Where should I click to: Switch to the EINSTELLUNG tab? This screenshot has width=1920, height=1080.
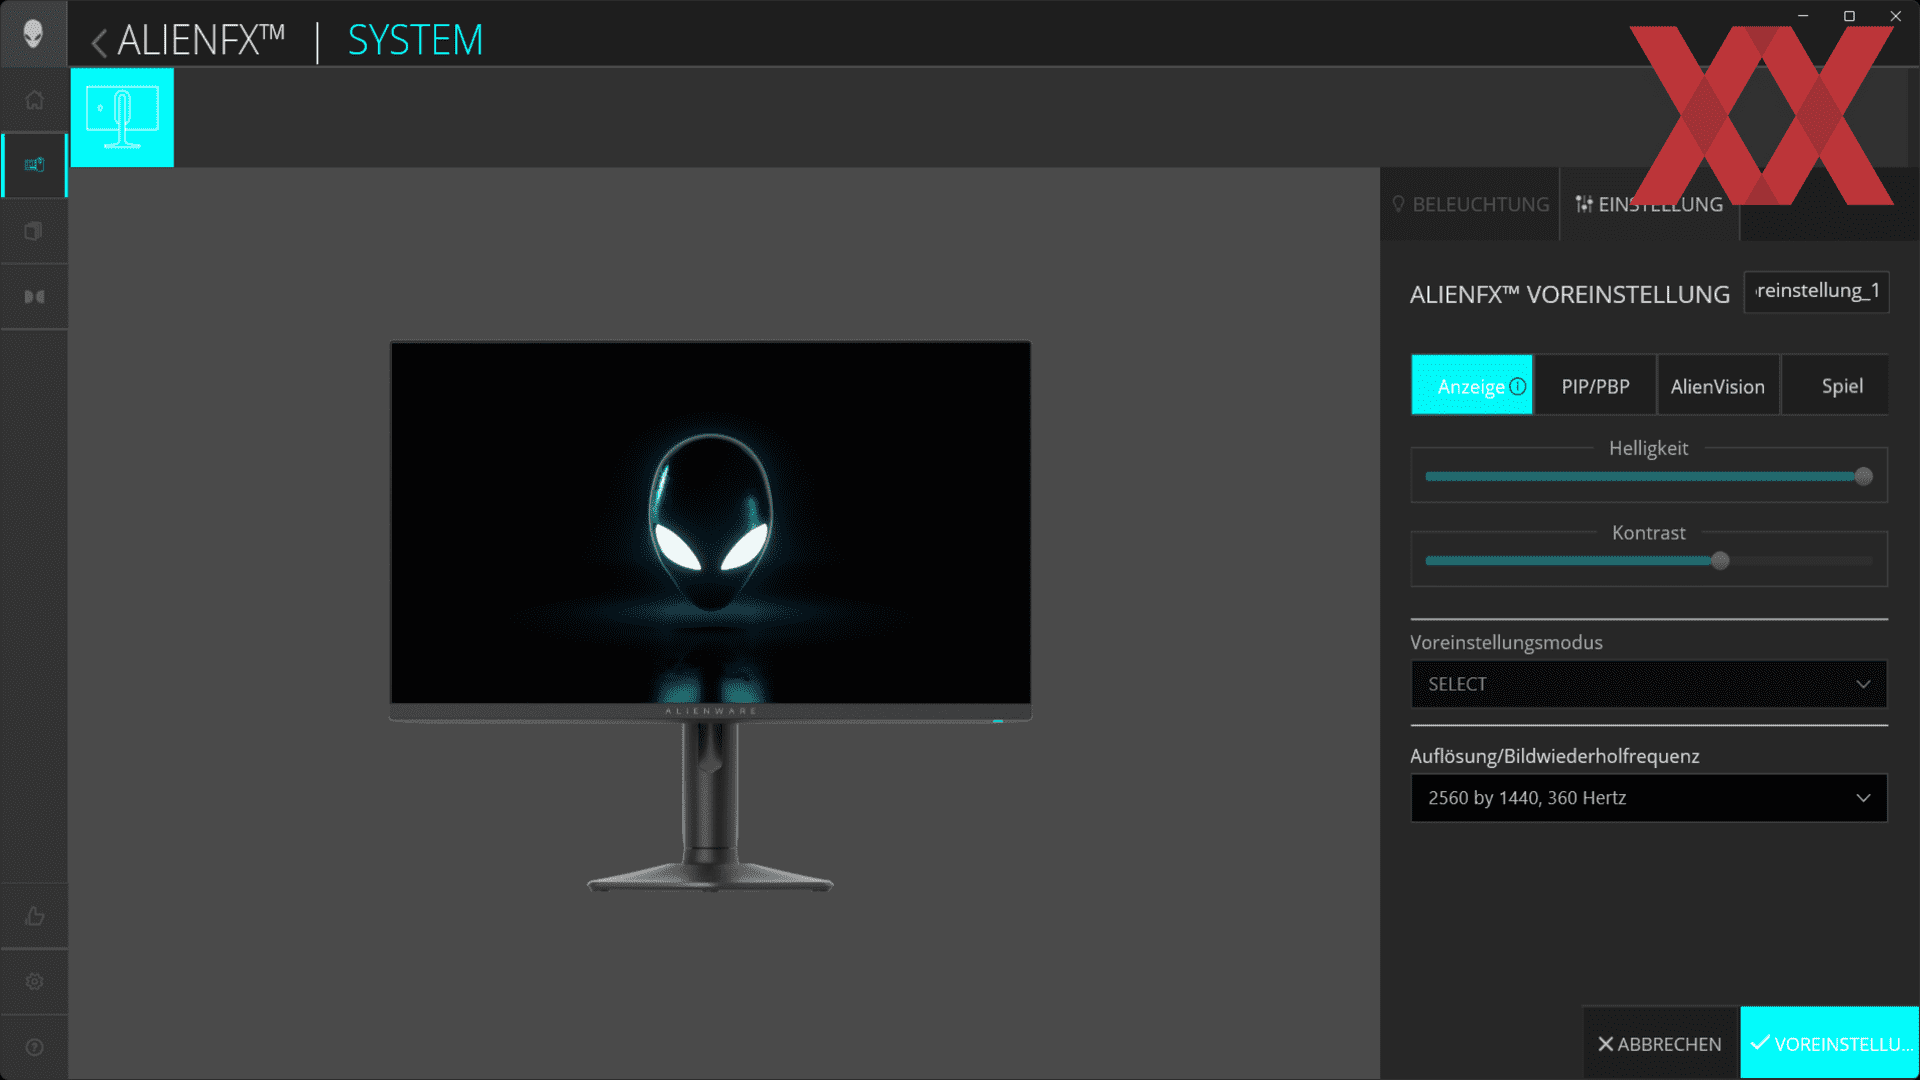[1650, 204]
